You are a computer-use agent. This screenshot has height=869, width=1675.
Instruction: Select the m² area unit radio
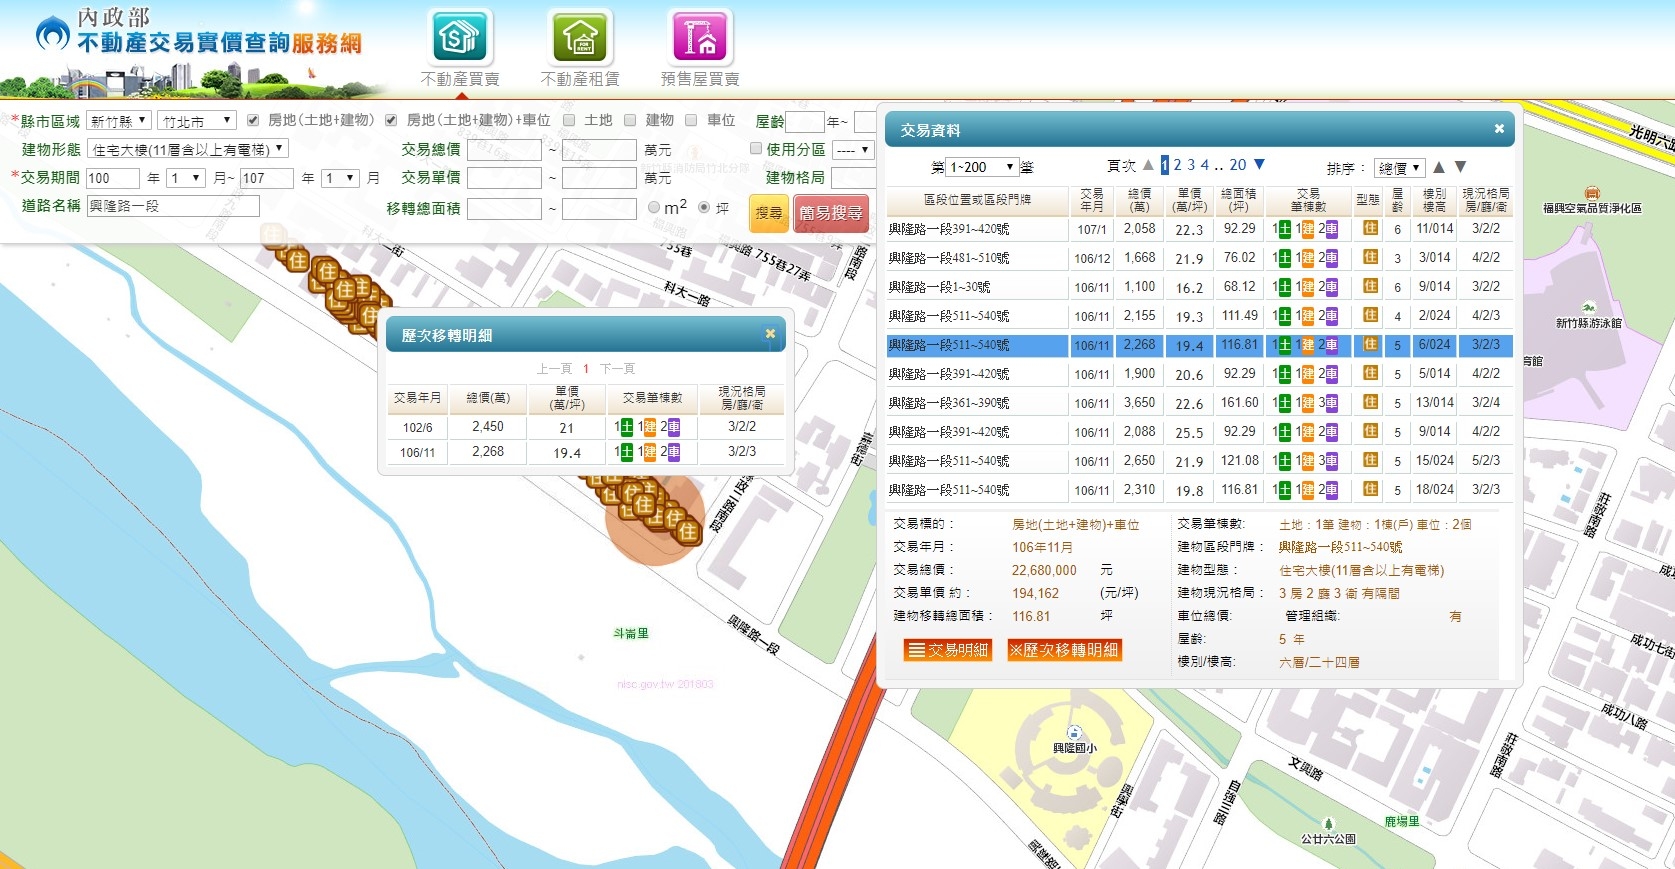click(x=654, y=207)
